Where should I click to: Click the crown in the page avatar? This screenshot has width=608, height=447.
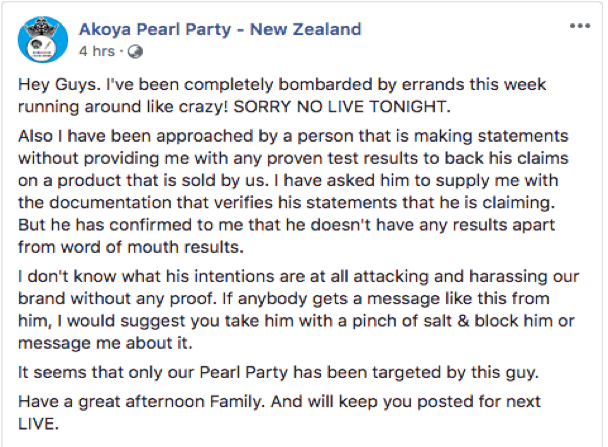(x=41, y=28)
